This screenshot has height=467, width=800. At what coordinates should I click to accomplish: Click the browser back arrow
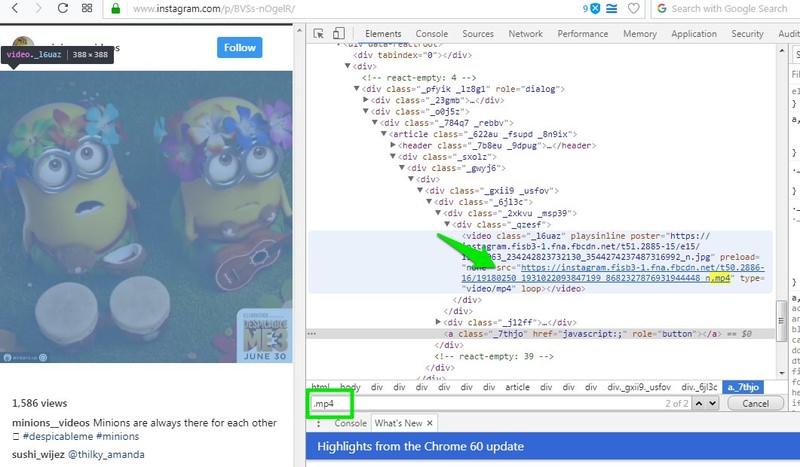[x=11, y=9]
